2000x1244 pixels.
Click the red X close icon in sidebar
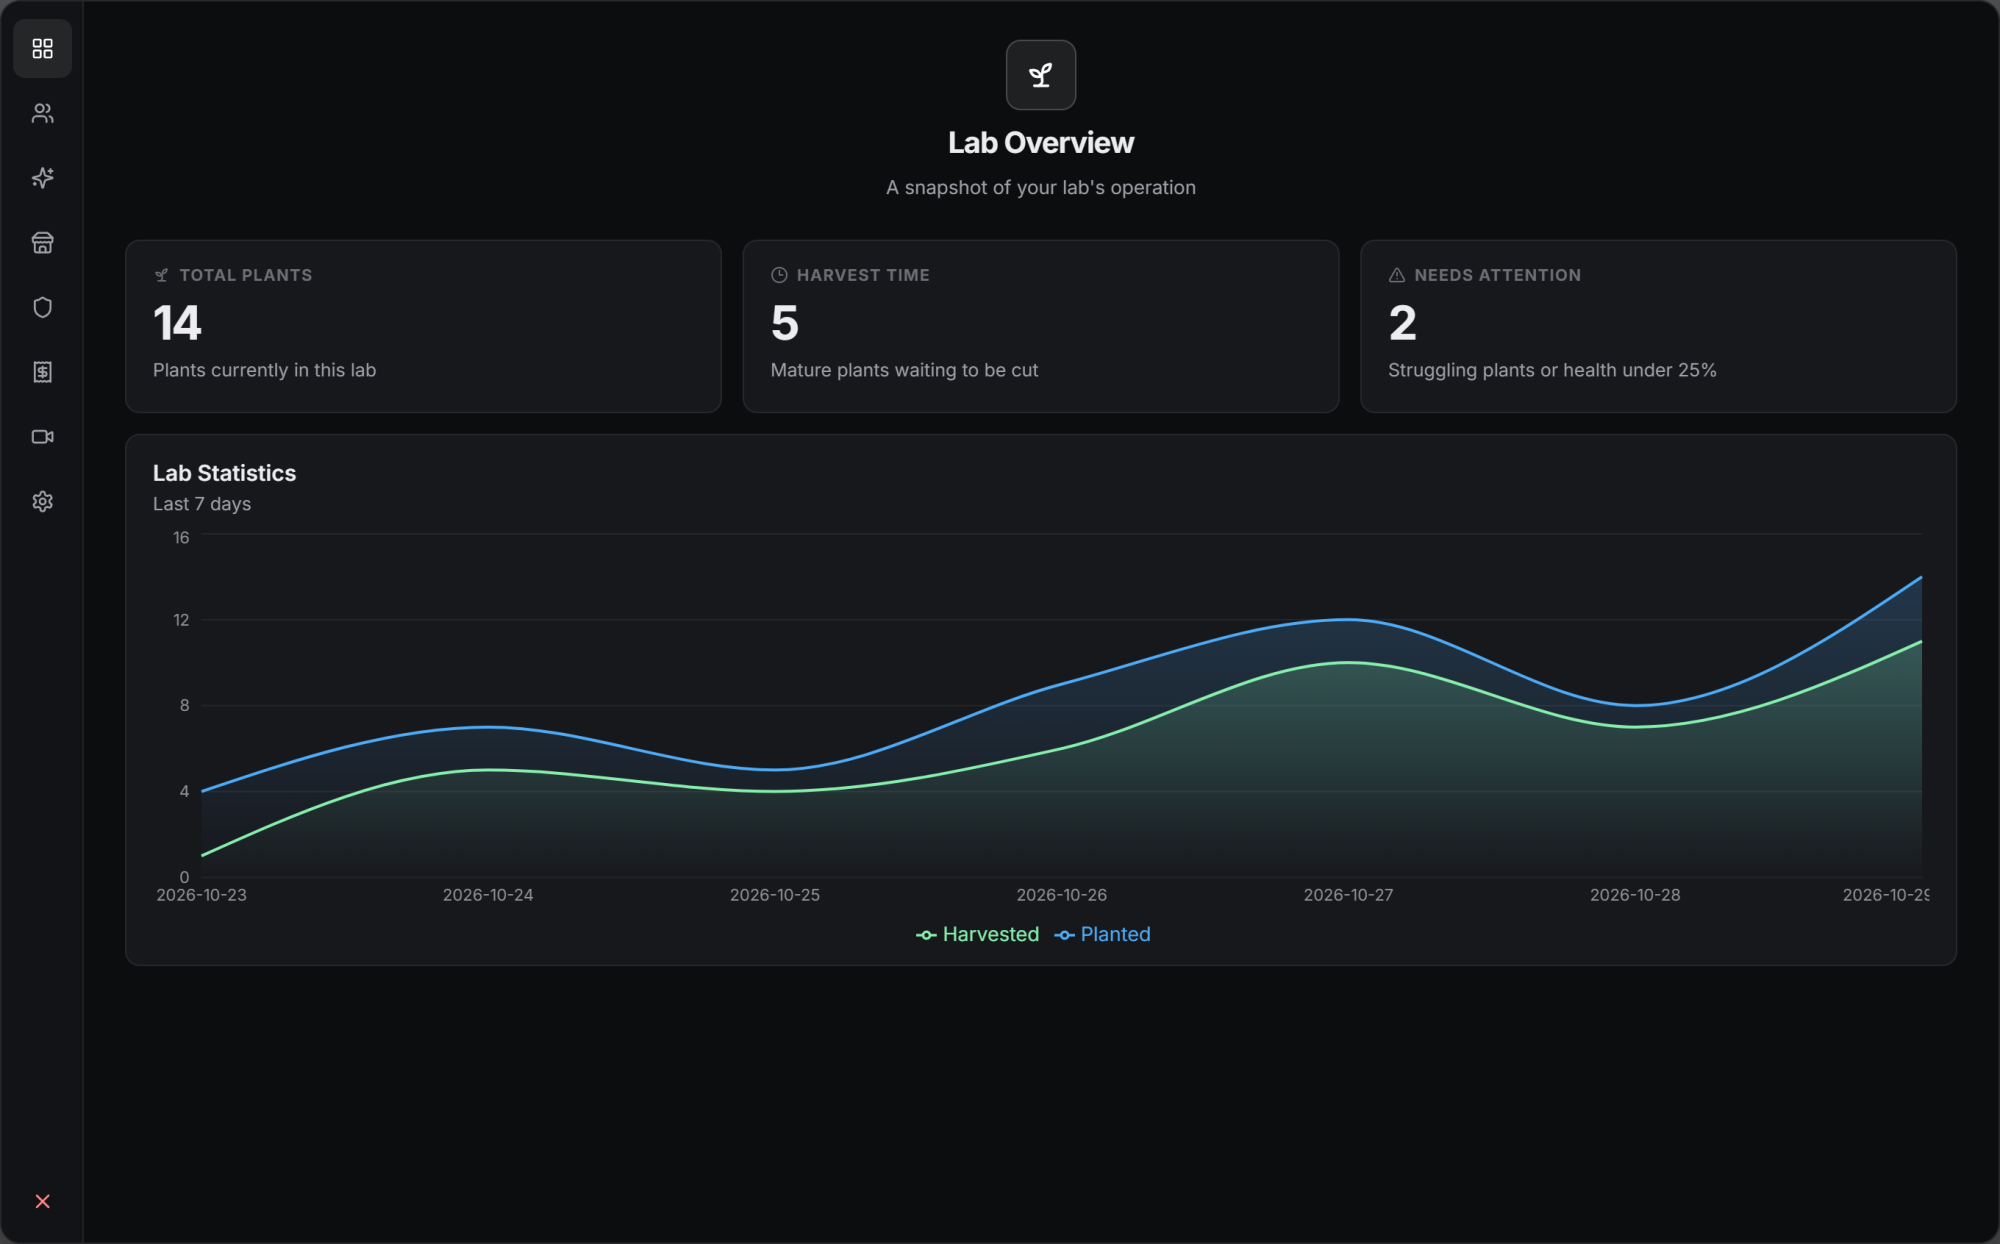[x=42, y=1201]
